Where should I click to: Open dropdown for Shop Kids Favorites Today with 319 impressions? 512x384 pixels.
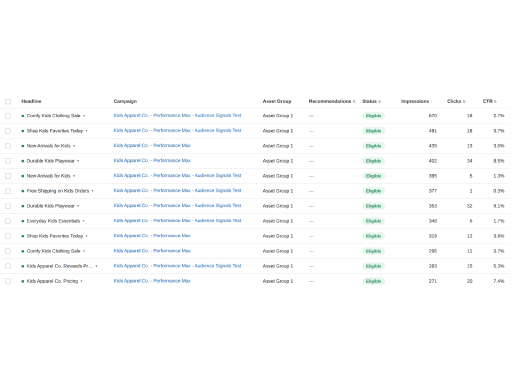pos(86,236)
